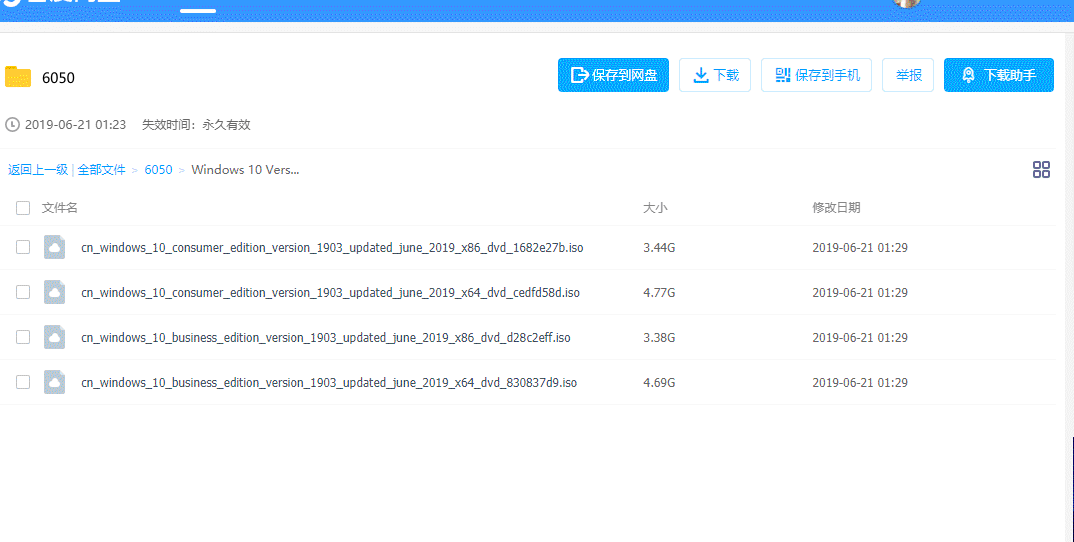The image size is (1074, 542).
Task: Click the share timestamp 2019-06-21 01:23
Action: pyautogui.click(x=75, y=125)
